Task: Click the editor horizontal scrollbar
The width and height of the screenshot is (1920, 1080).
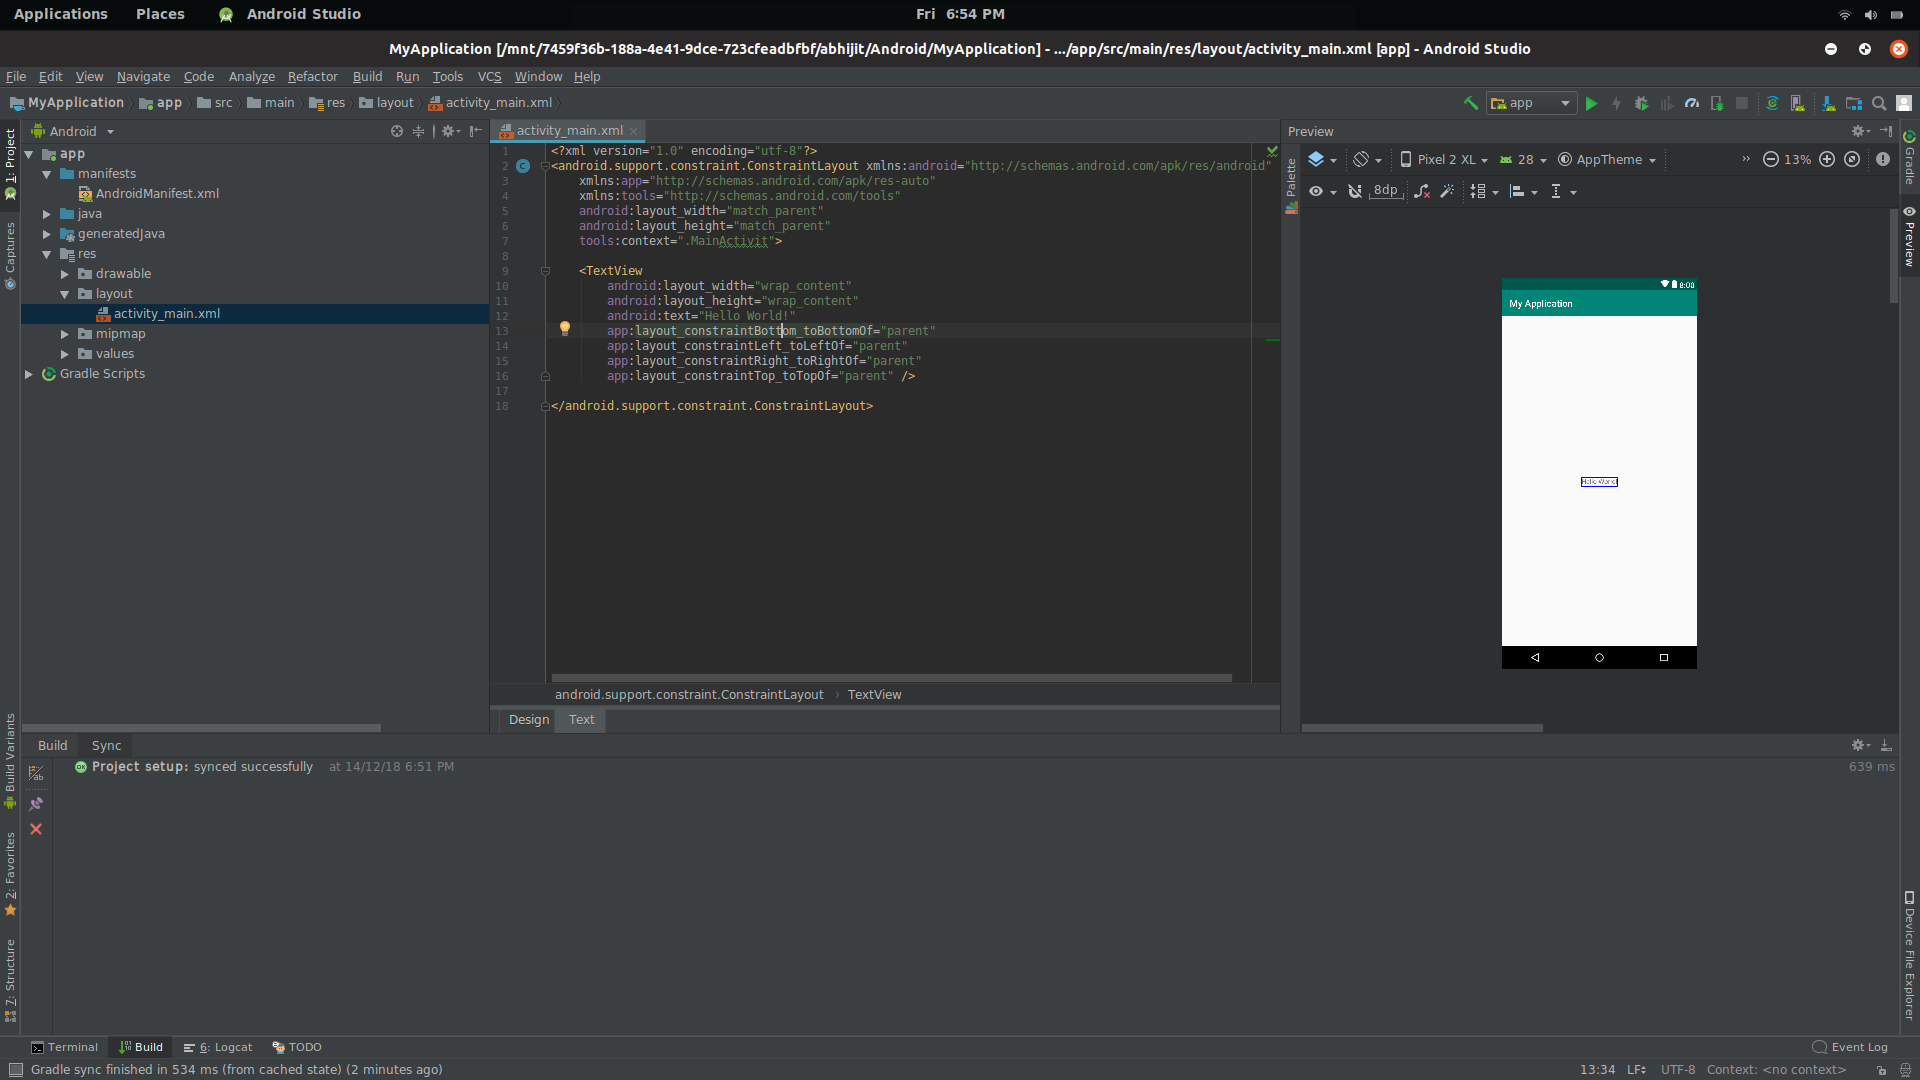Action: 890,678
